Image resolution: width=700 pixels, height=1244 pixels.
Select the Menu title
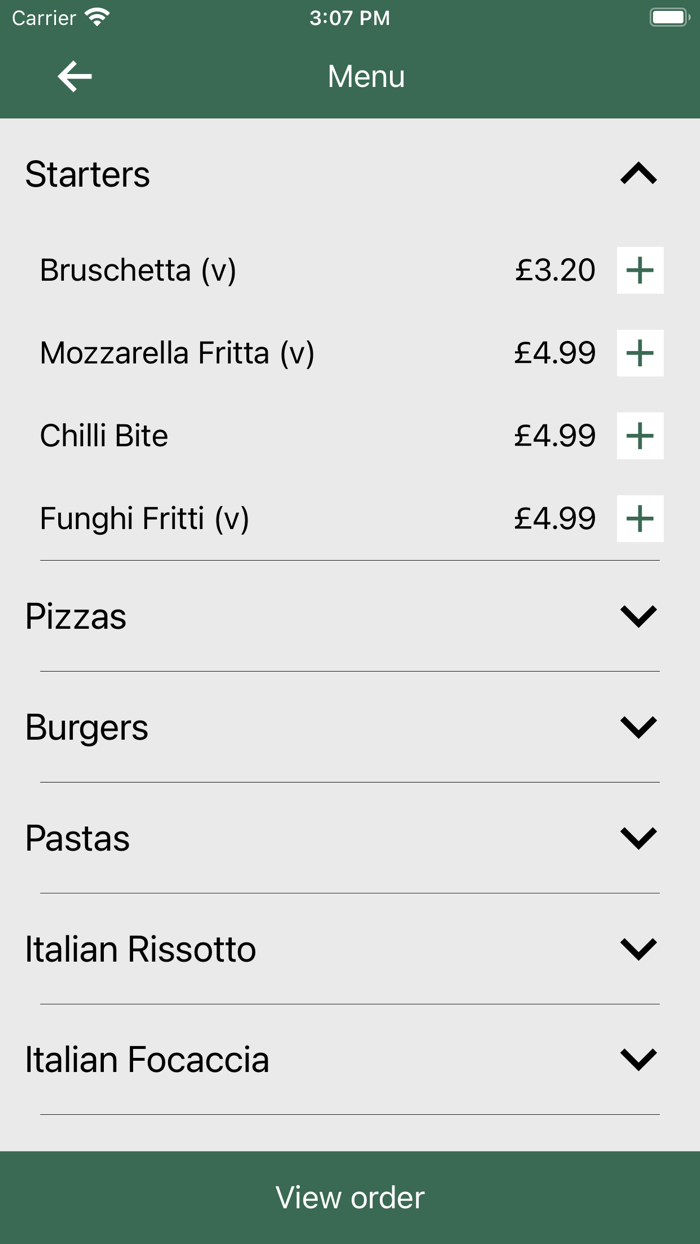(x=366, y=75)
